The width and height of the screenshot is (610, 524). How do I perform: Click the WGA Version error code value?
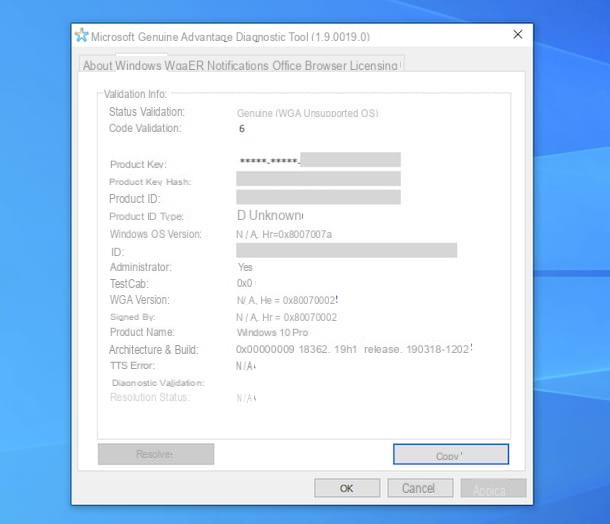pyautogui.click(x=287, y=300)
